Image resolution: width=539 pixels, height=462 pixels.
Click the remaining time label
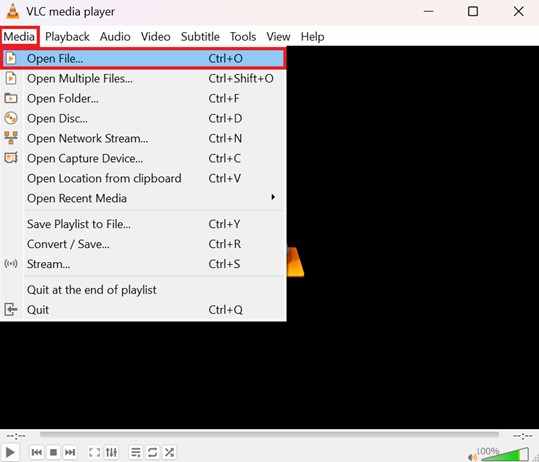pyautogui.click(x=522, y=436)
